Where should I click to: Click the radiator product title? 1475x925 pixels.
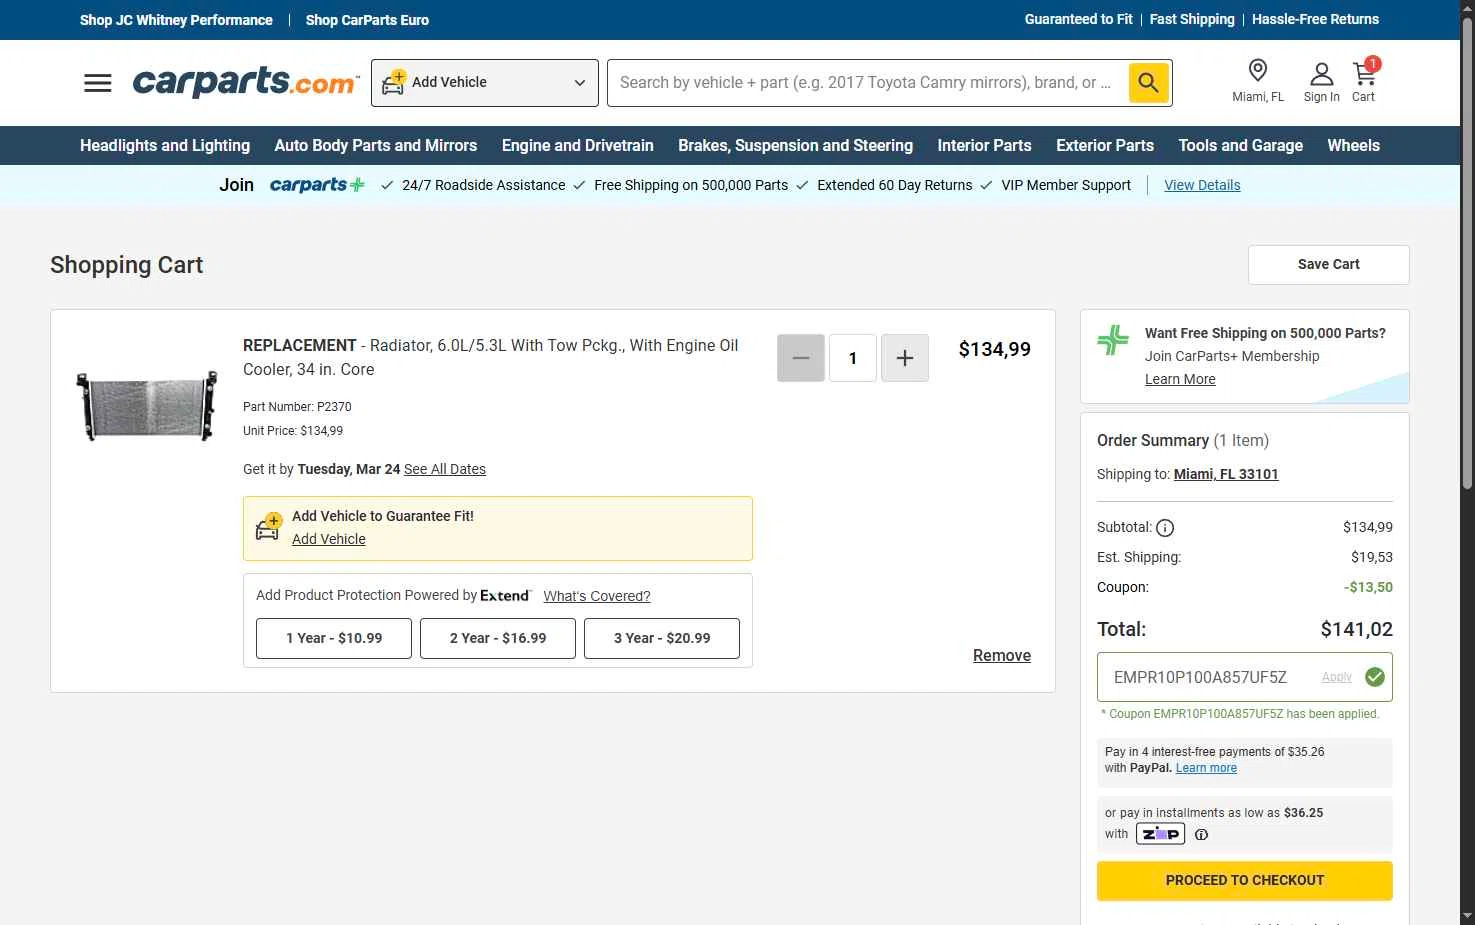(x=491, y=357)
